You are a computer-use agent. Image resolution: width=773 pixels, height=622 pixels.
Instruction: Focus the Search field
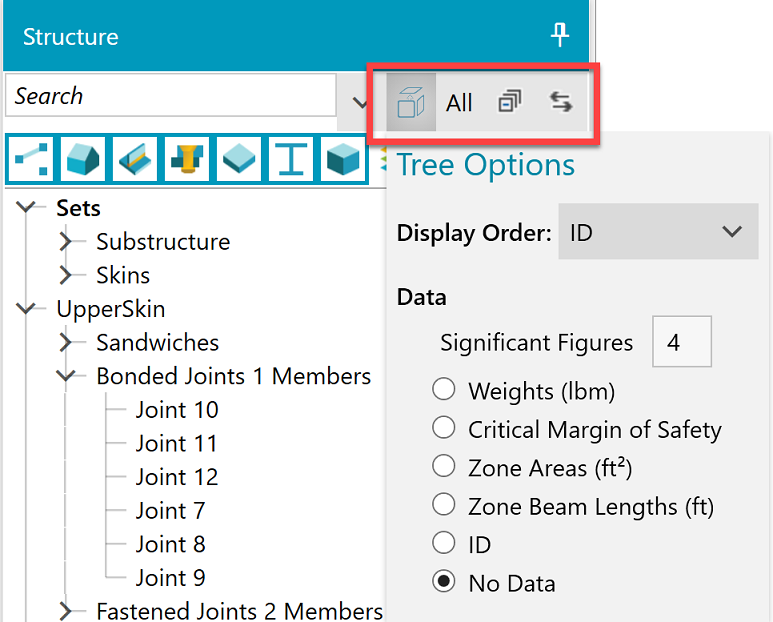click(x=171, y=95)
